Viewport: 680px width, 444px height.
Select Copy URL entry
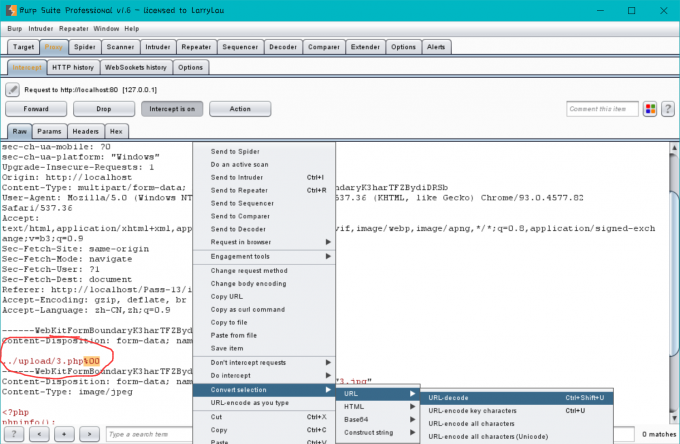264,297
